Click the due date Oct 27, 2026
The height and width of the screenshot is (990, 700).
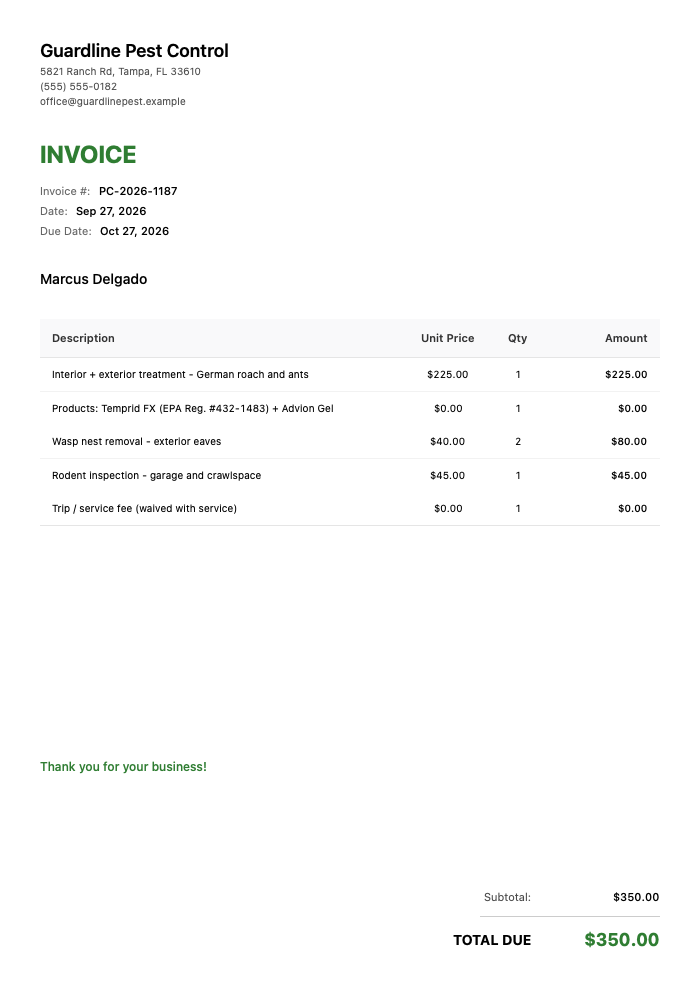[134, 231]
